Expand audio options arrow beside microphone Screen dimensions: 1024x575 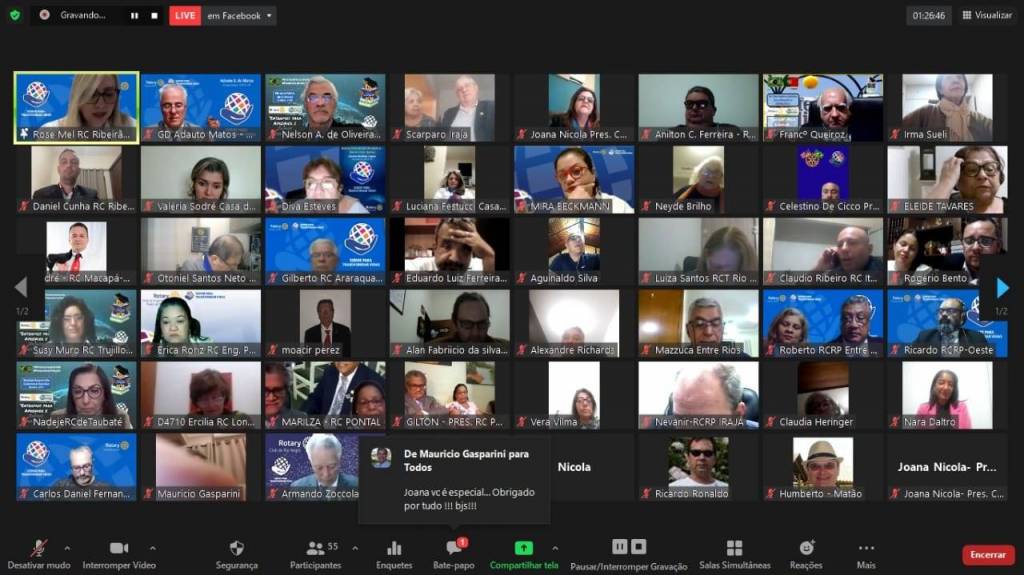pos(68,548)
